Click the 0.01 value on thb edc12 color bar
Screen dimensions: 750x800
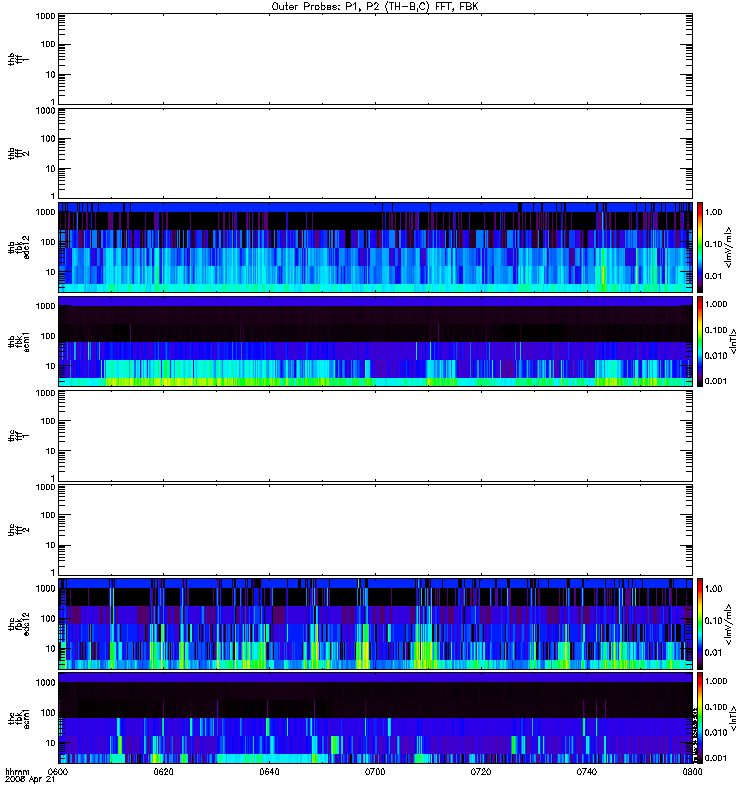[x=713, y=276]
